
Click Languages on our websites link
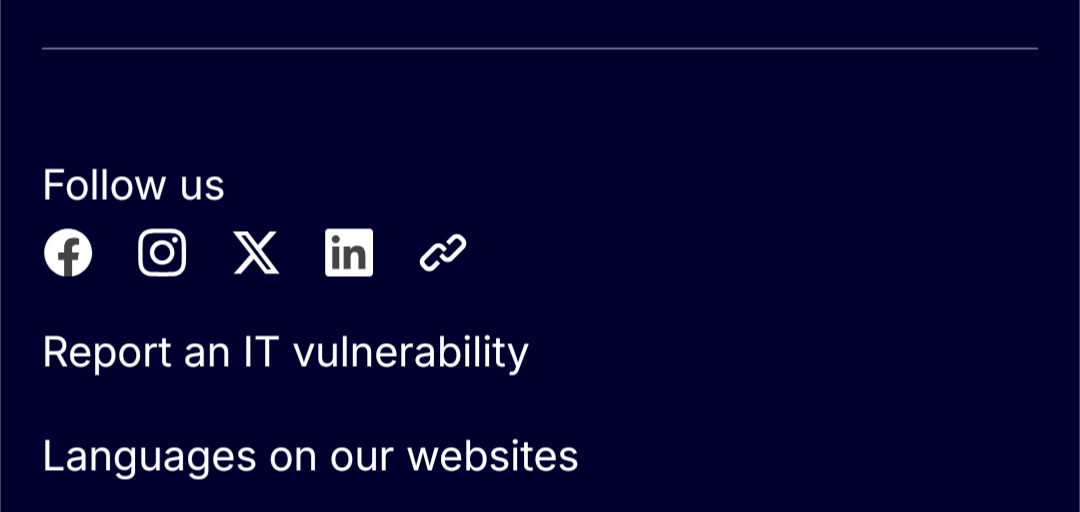tap(310, 456)
